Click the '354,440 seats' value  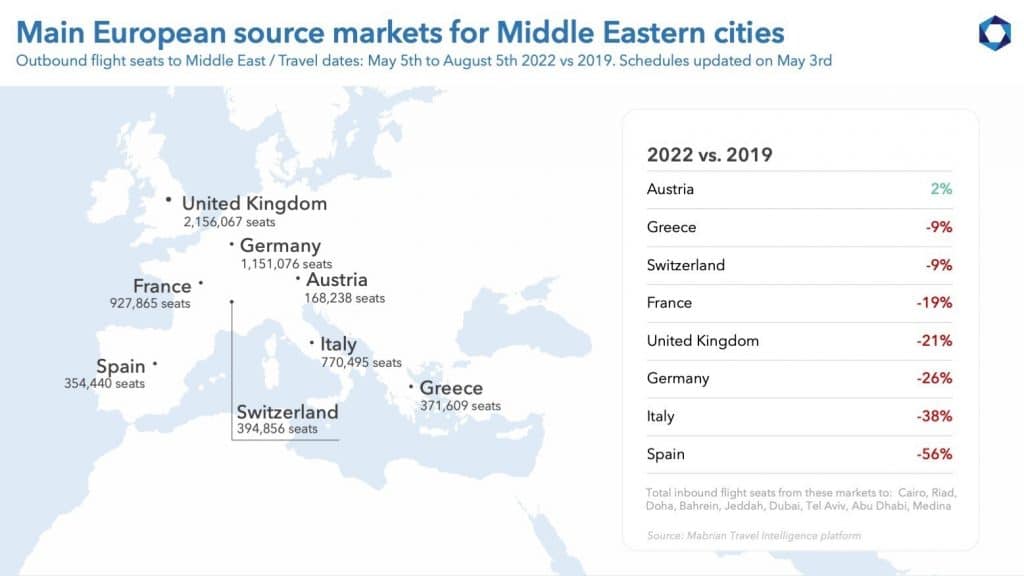coord(104,383)
